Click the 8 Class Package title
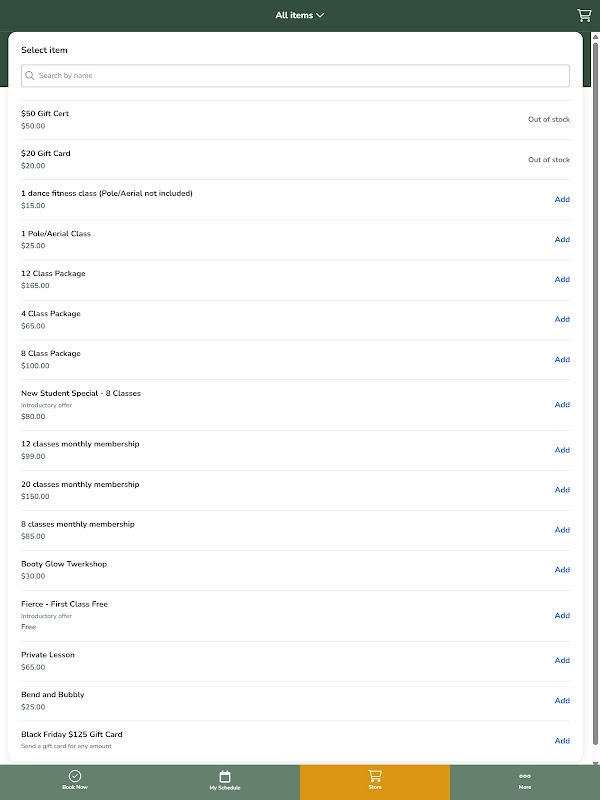 pyautogui.click(x=51, y=354)
